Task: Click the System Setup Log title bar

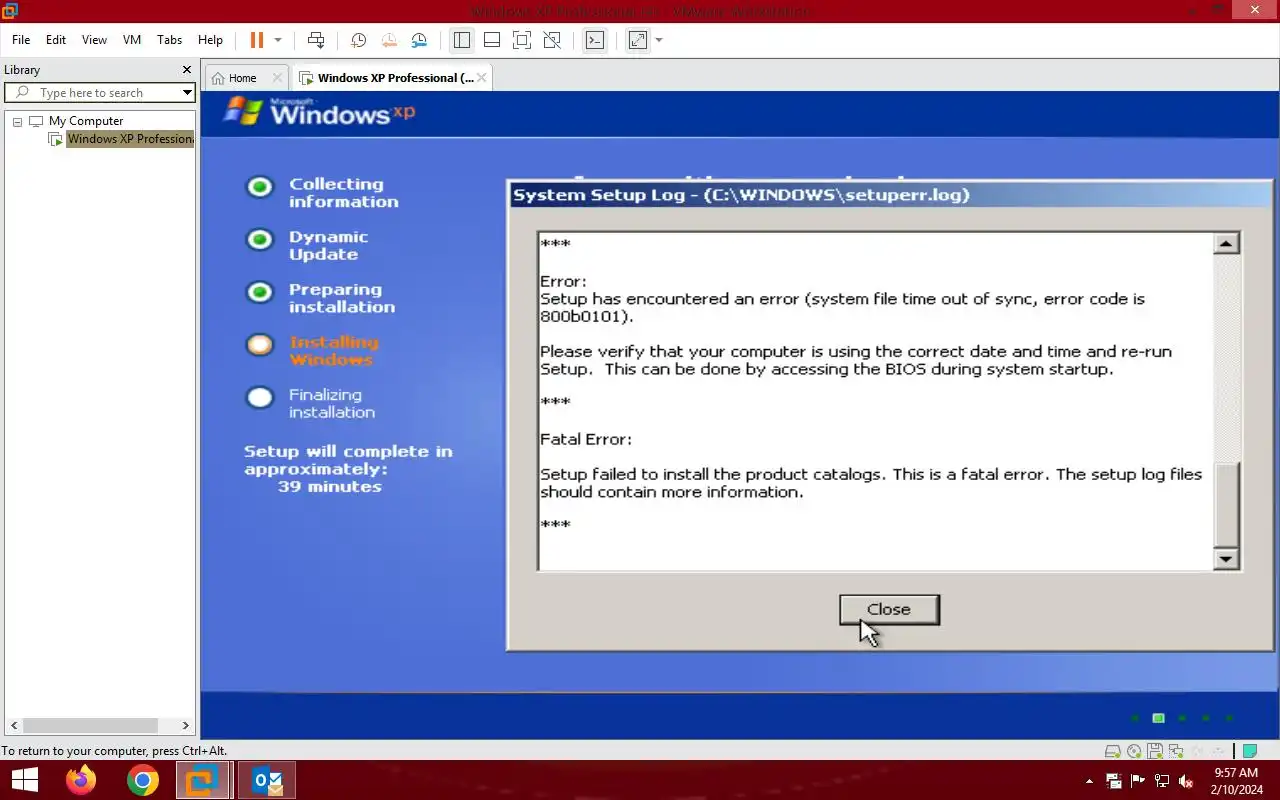Action: [x=890, y=195]
